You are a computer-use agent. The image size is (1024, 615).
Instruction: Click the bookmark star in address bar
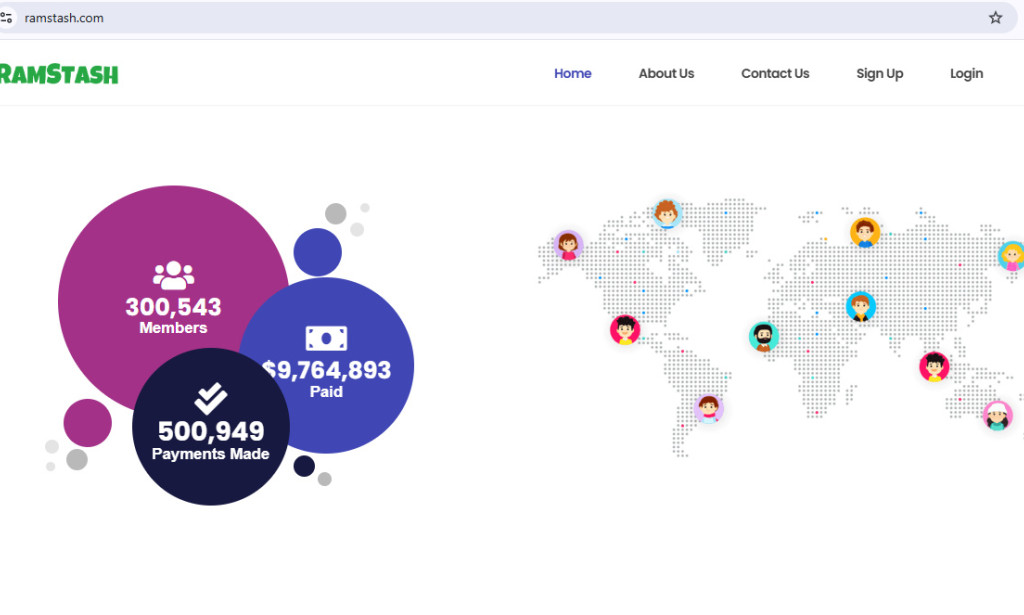tap(995, 18)
